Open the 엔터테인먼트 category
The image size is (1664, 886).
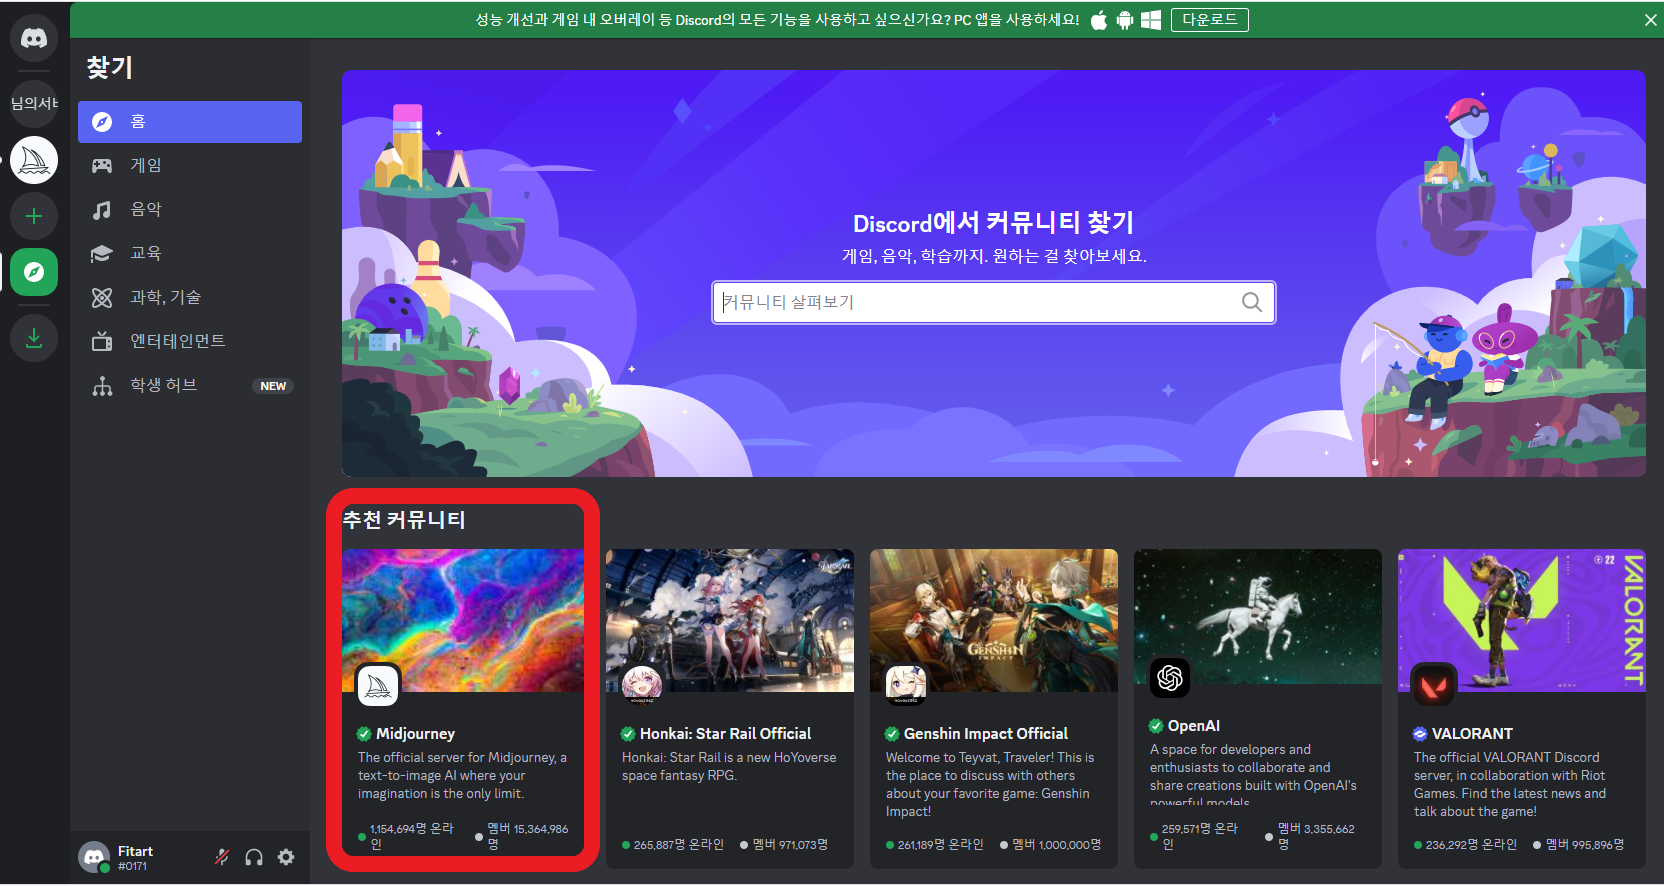[x=190, y=342]
